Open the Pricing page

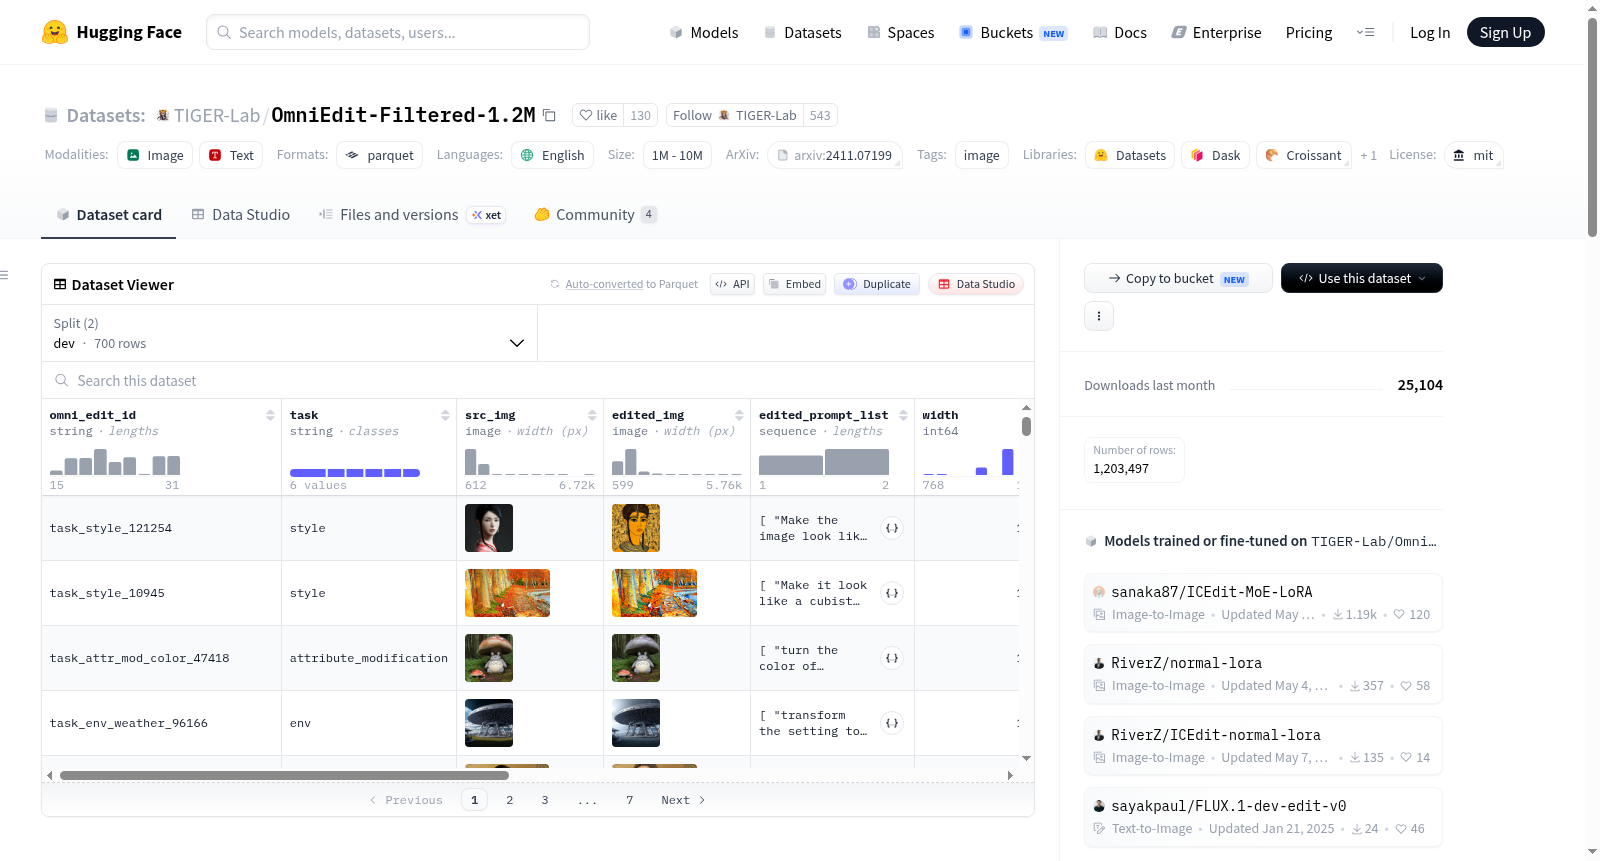click(x=1309, y=32)
